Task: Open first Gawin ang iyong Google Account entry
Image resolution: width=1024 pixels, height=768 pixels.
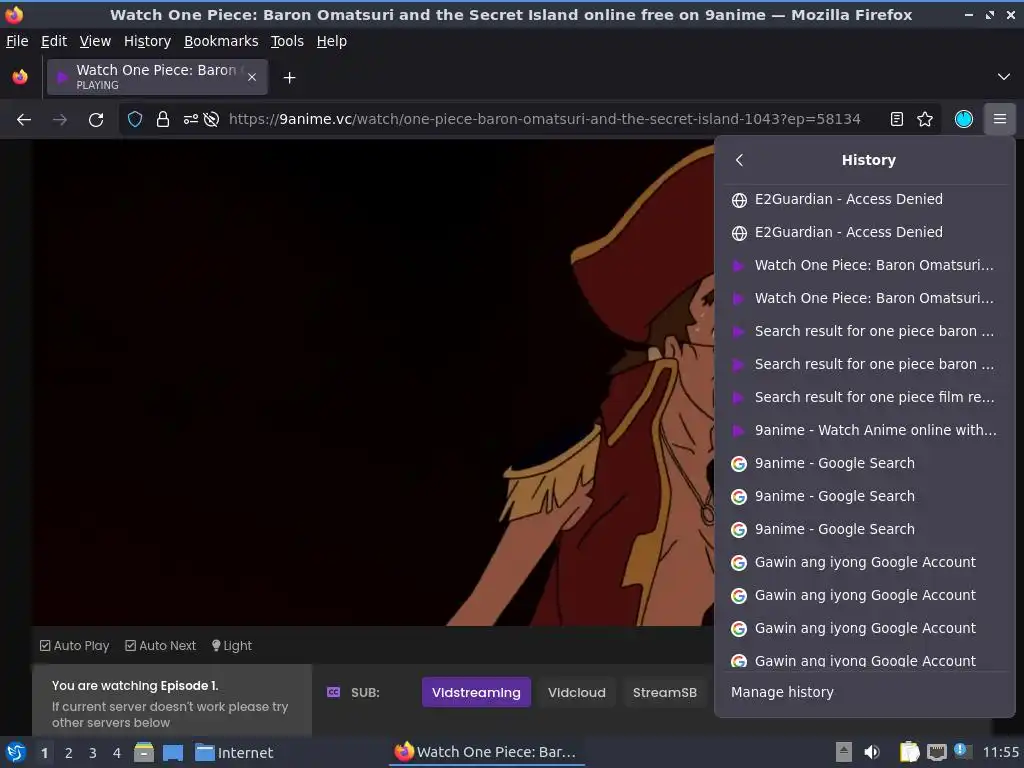Action: (x=866, y=562)
